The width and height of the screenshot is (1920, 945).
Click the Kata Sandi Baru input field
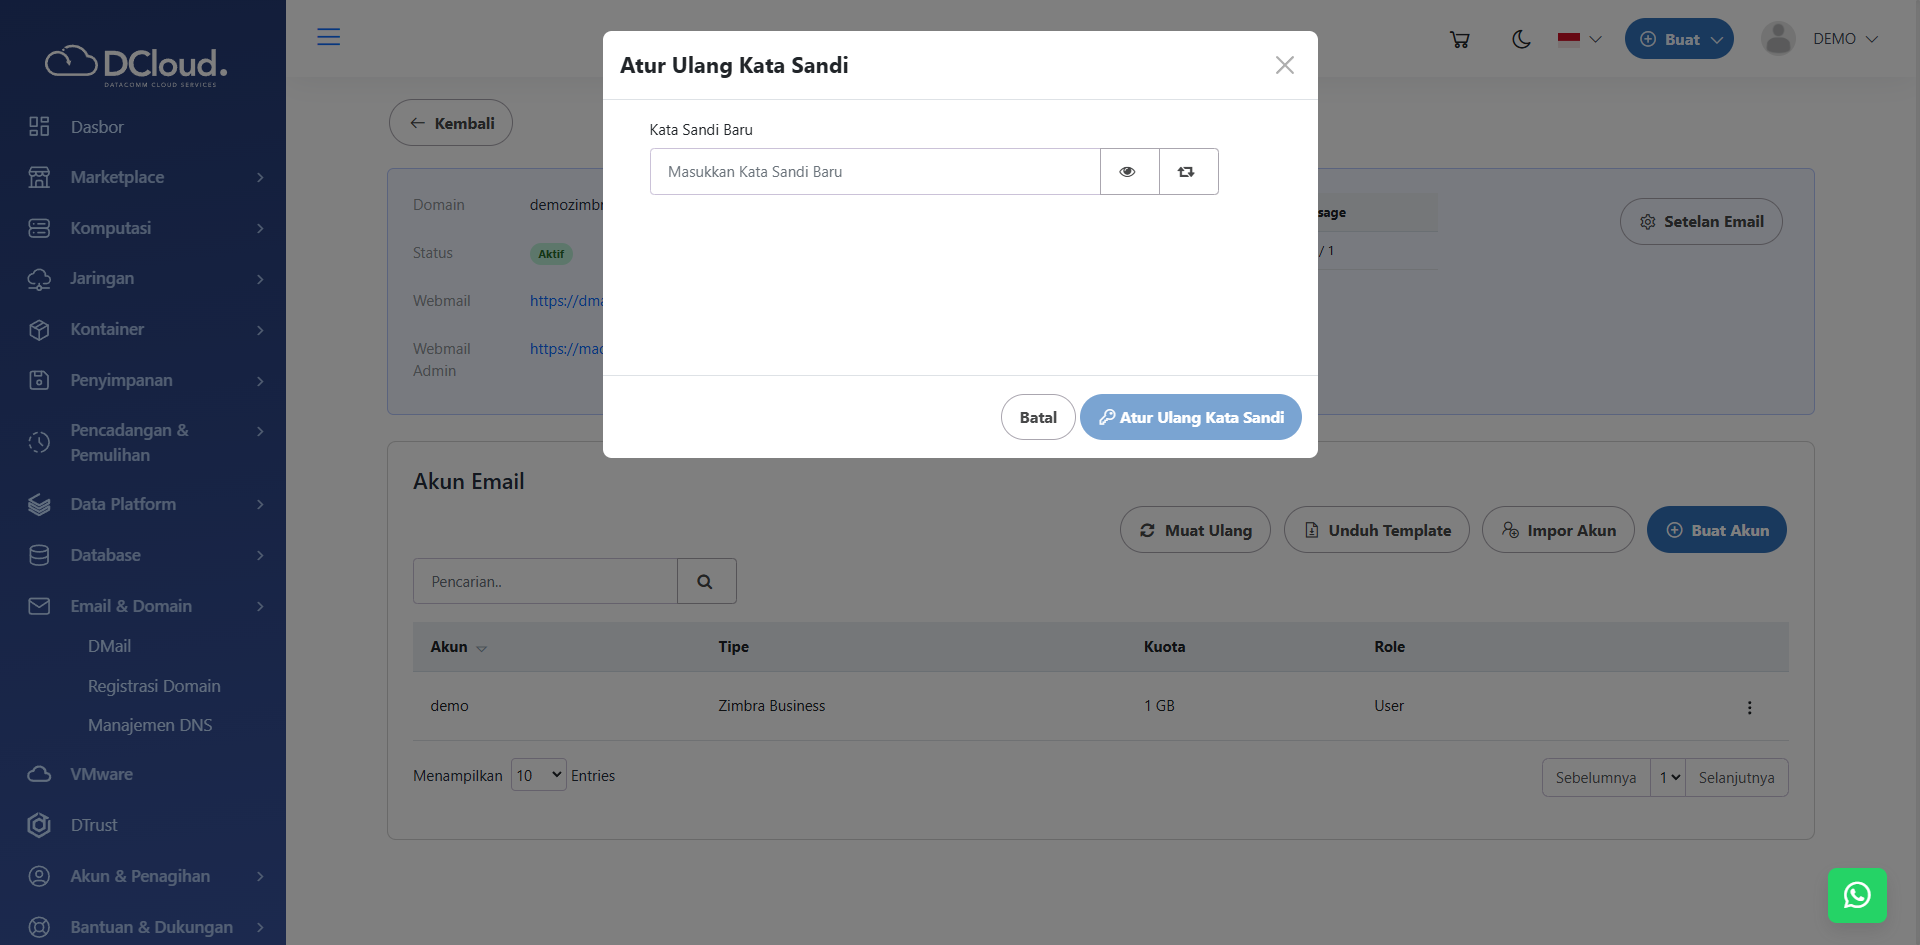[874, 172]
